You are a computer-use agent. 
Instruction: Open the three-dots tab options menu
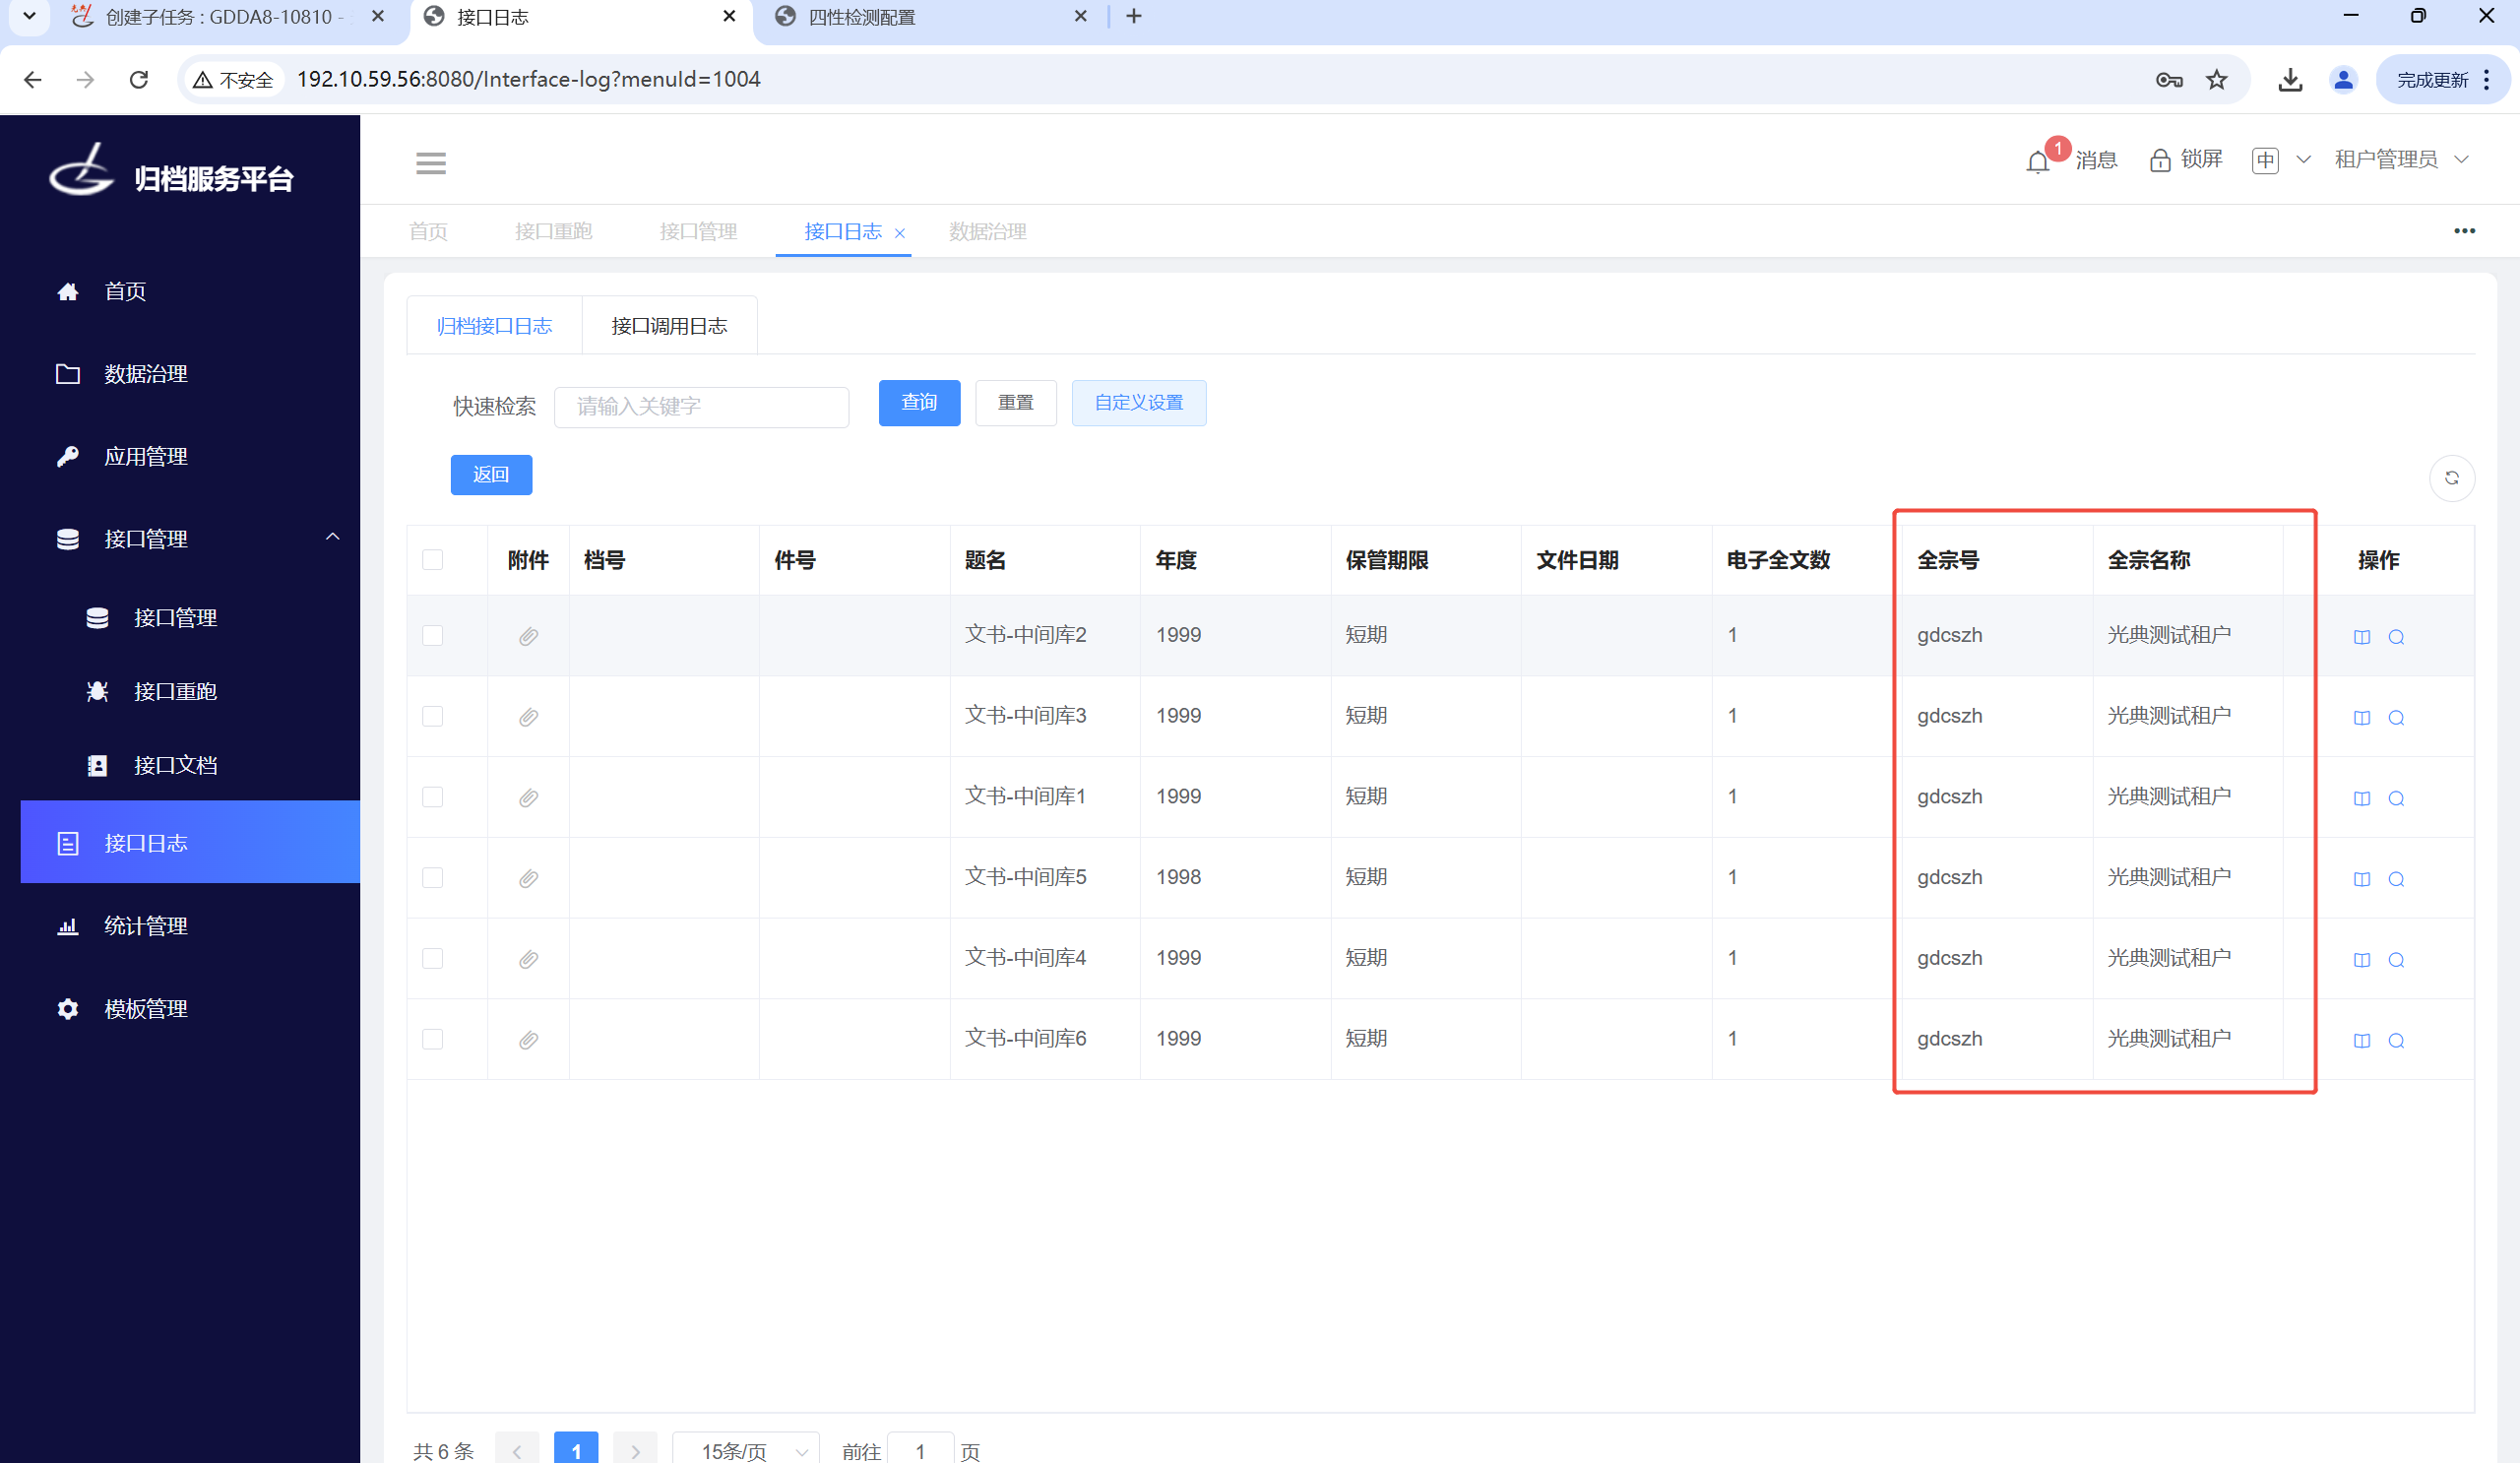tap(2464, 231)
